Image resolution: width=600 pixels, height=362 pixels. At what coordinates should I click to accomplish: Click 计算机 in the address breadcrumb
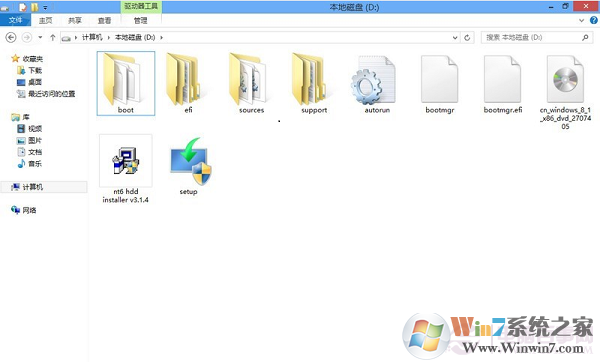click(92, 37)
